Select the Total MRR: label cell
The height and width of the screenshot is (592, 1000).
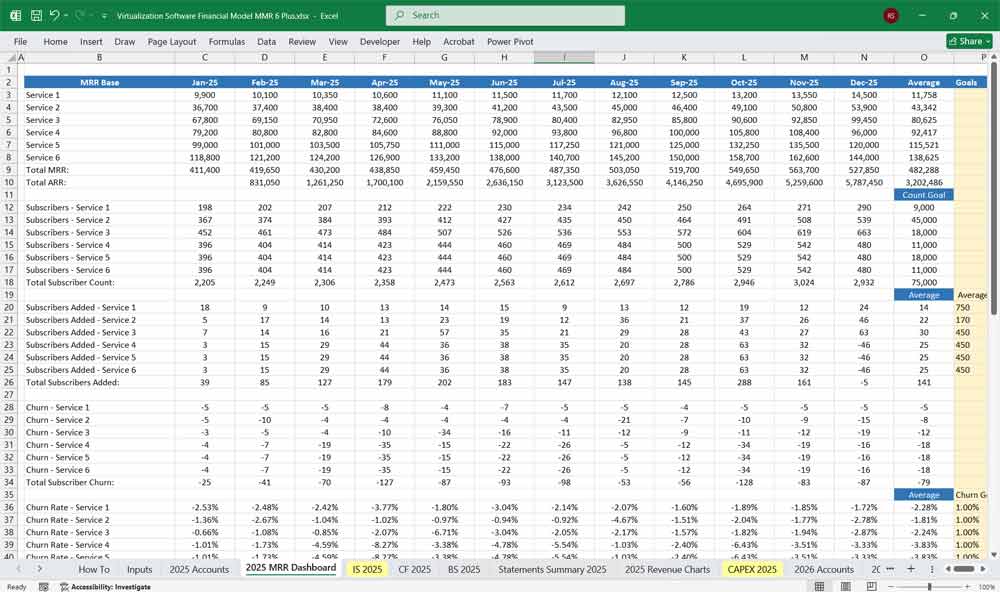coord(99,170)
